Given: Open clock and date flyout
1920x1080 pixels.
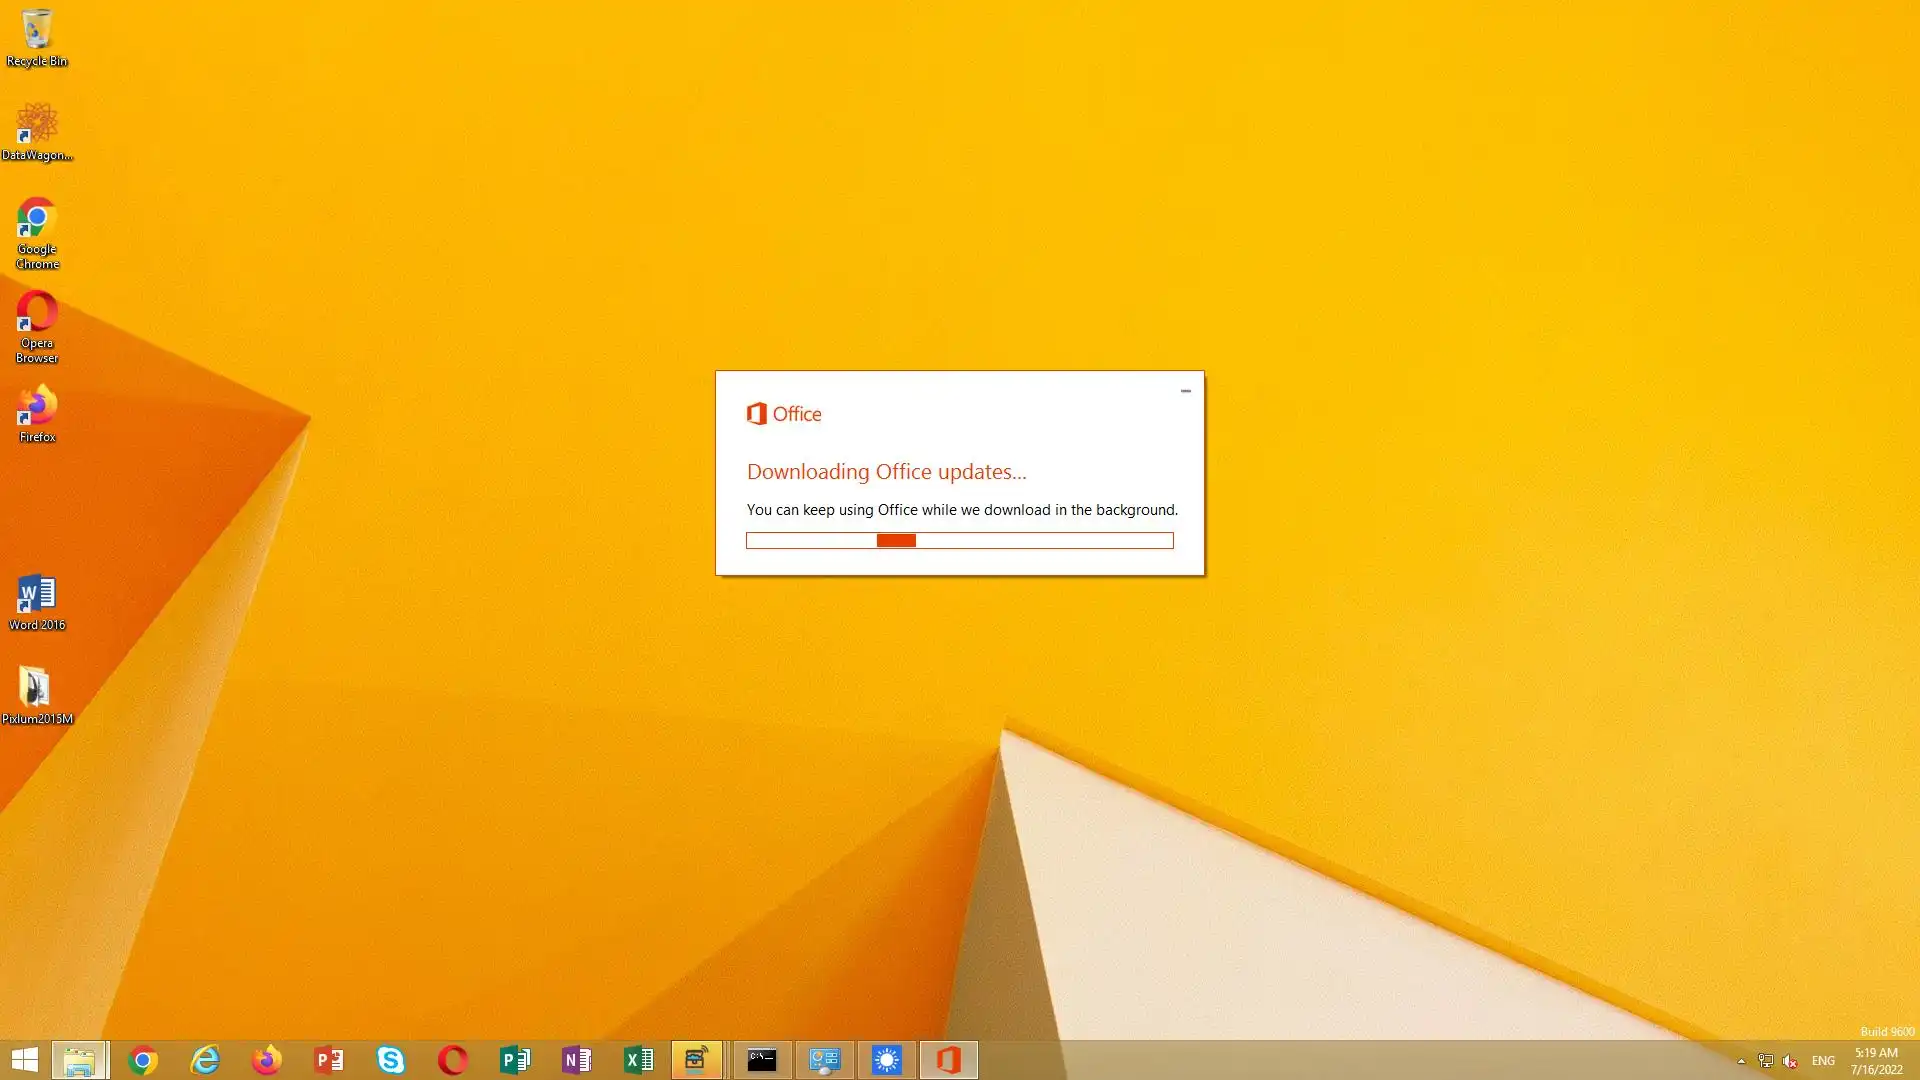Looking at the screenshot, I should 1876,1061.
